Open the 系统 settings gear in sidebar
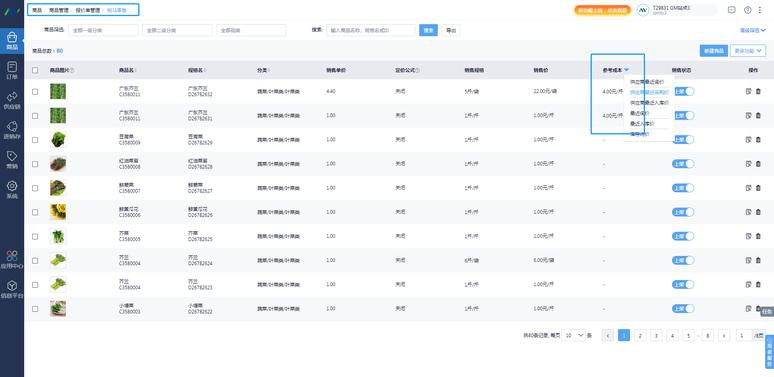Viewport: 774px width, 377px height. click(x=12, y=189)
